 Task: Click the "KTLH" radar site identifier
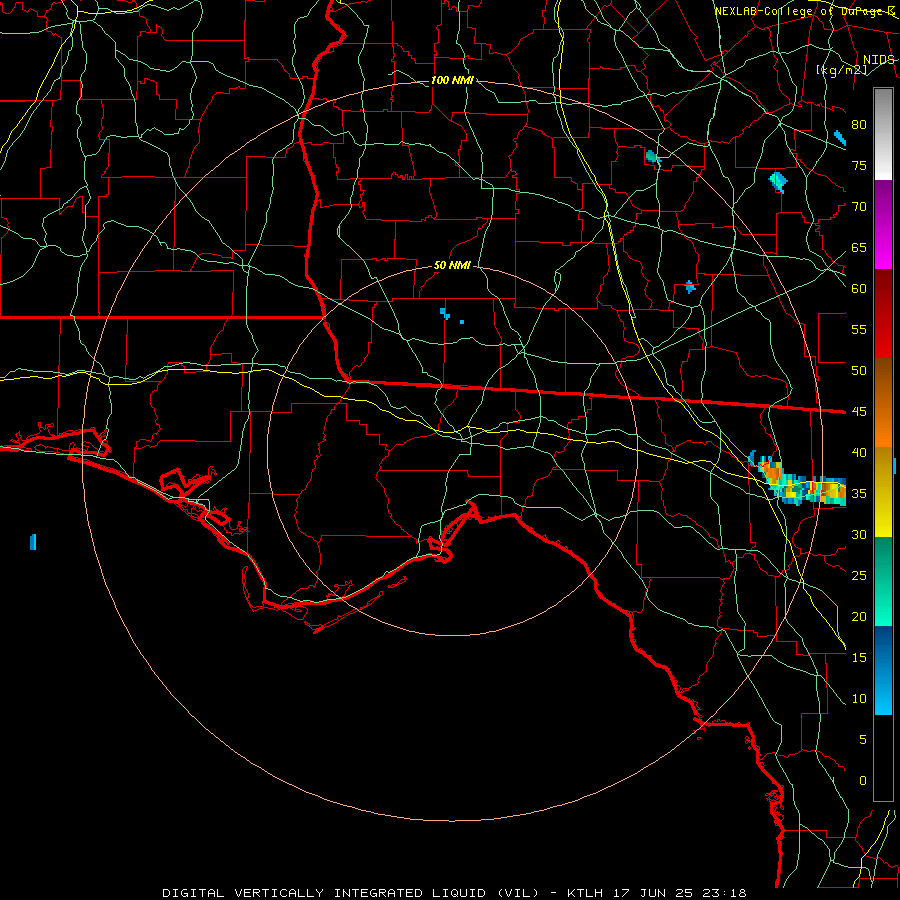point(584,893)
